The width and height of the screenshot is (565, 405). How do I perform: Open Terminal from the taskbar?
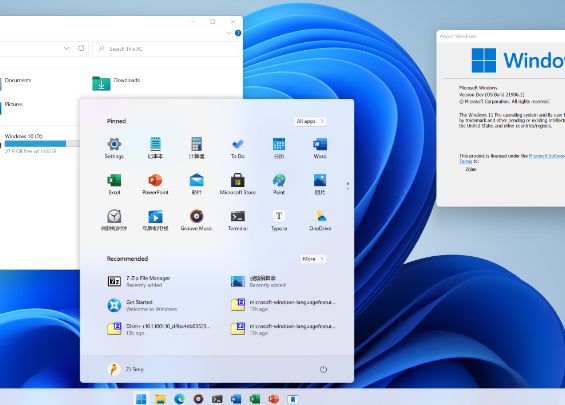click(217, 399)
